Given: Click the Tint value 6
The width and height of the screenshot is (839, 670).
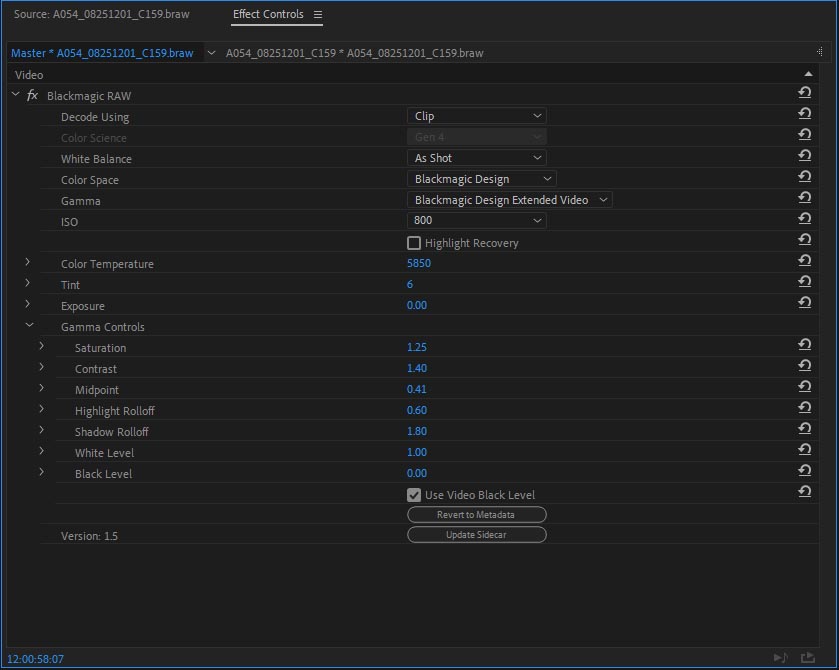Looking at the screenshot, I should [410, 284].
